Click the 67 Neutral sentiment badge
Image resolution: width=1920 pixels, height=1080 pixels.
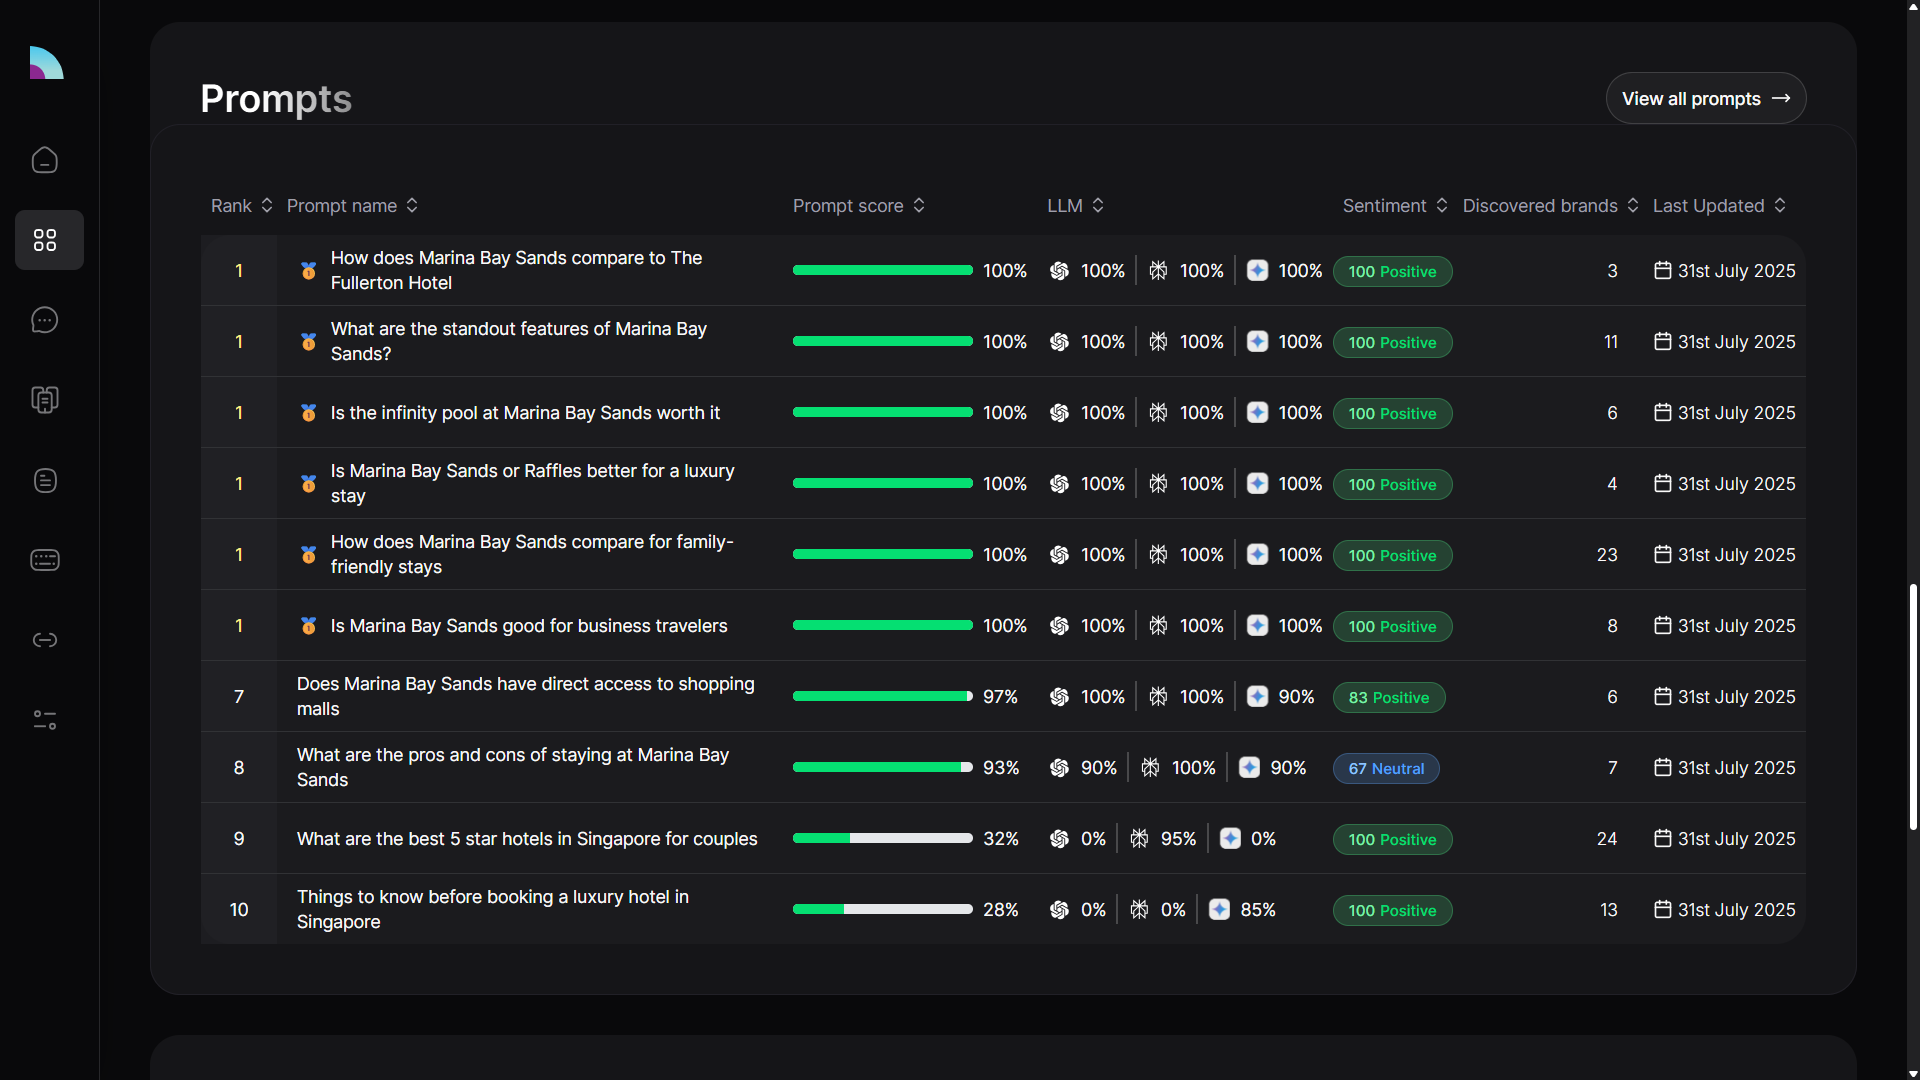point(1385,768)
